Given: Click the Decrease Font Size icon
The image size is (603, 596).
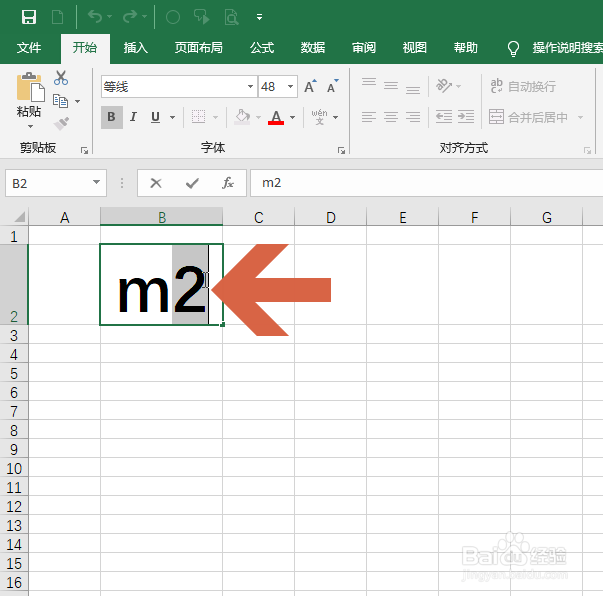Looking at the screenshot, I should tap(332, 87).
